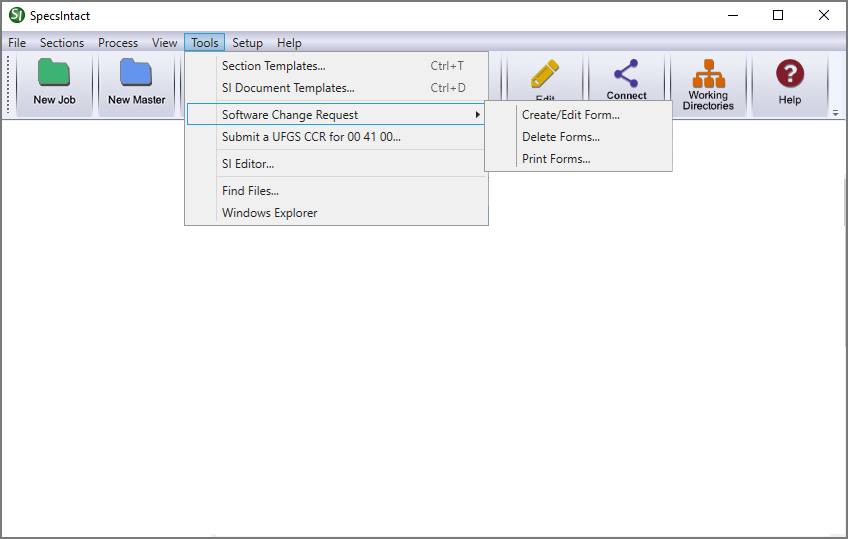The height and width of the screenshot is (539, 848).
Task: Launch SI Editor... from Tools menu
Action: (x=336, y=164)
